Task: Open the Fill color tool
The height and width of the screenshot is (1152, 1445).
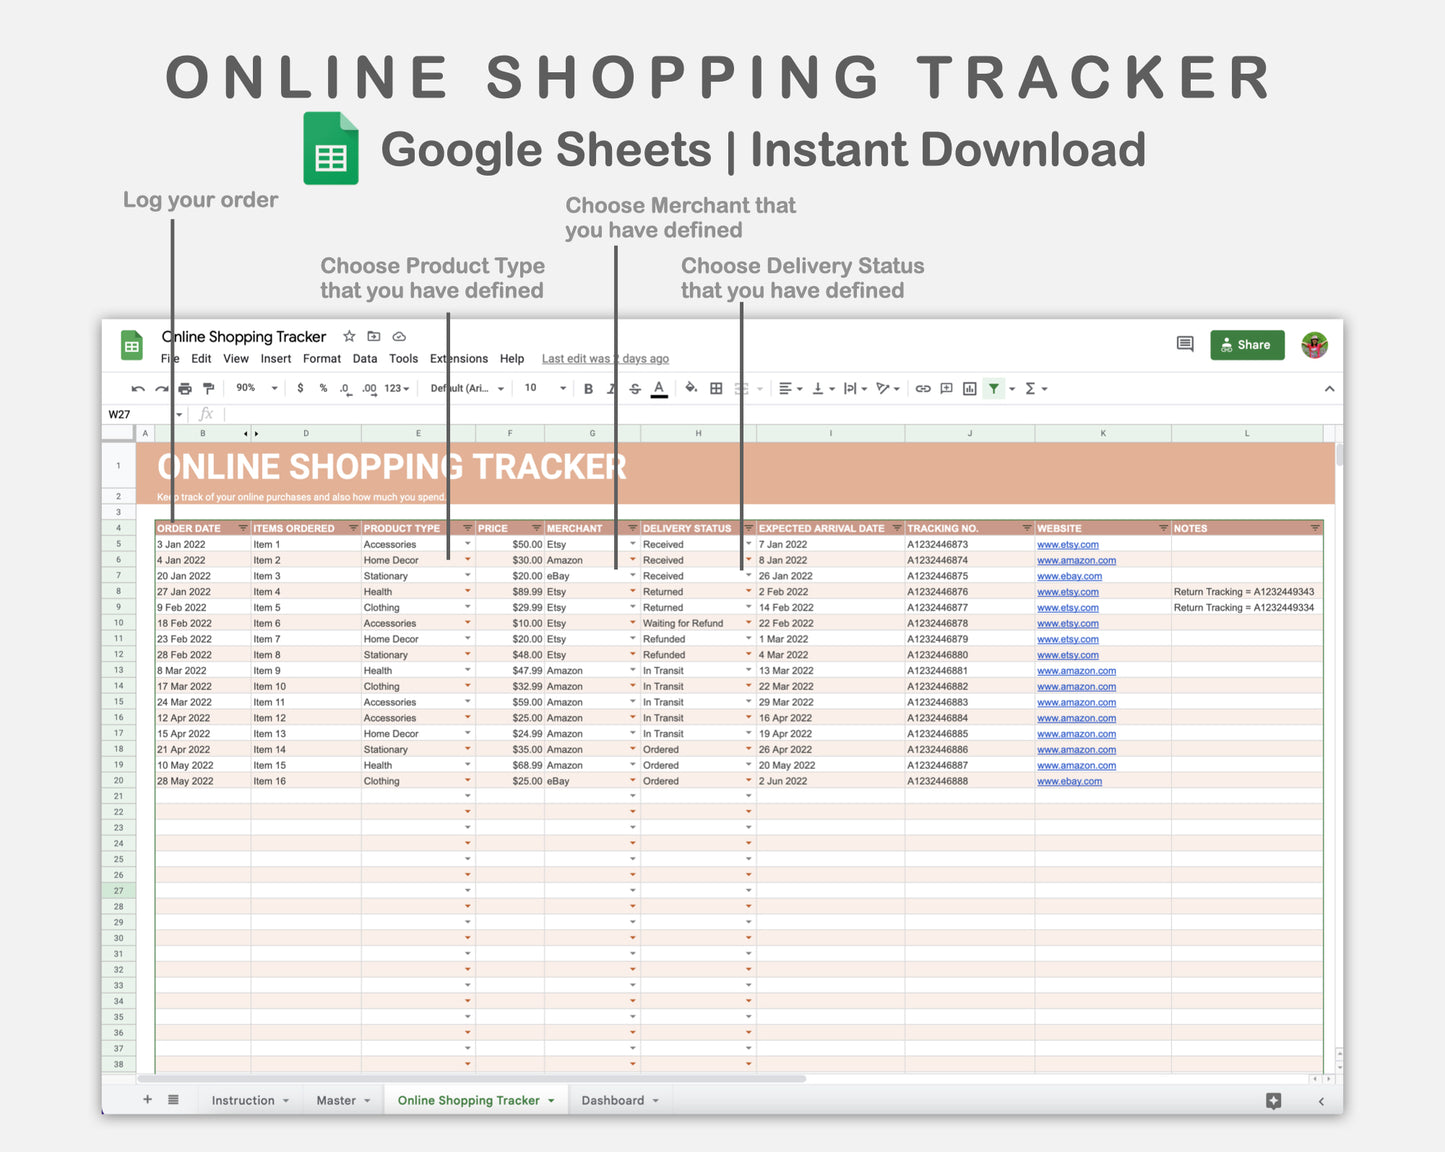Action: click(690, 388)
